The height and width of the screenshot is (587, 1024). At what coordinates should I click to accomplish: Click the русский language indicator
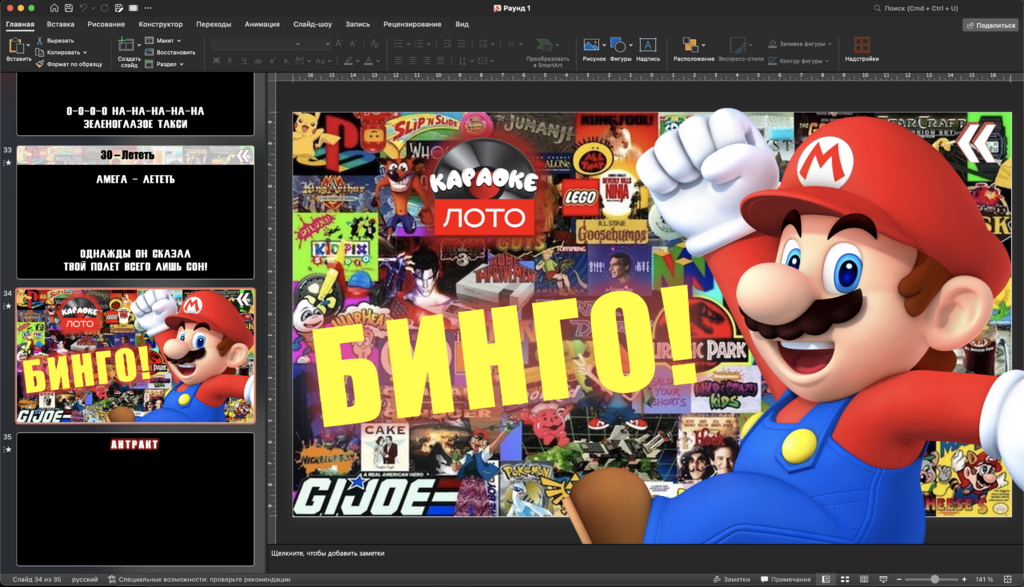[x=85, y=579]
